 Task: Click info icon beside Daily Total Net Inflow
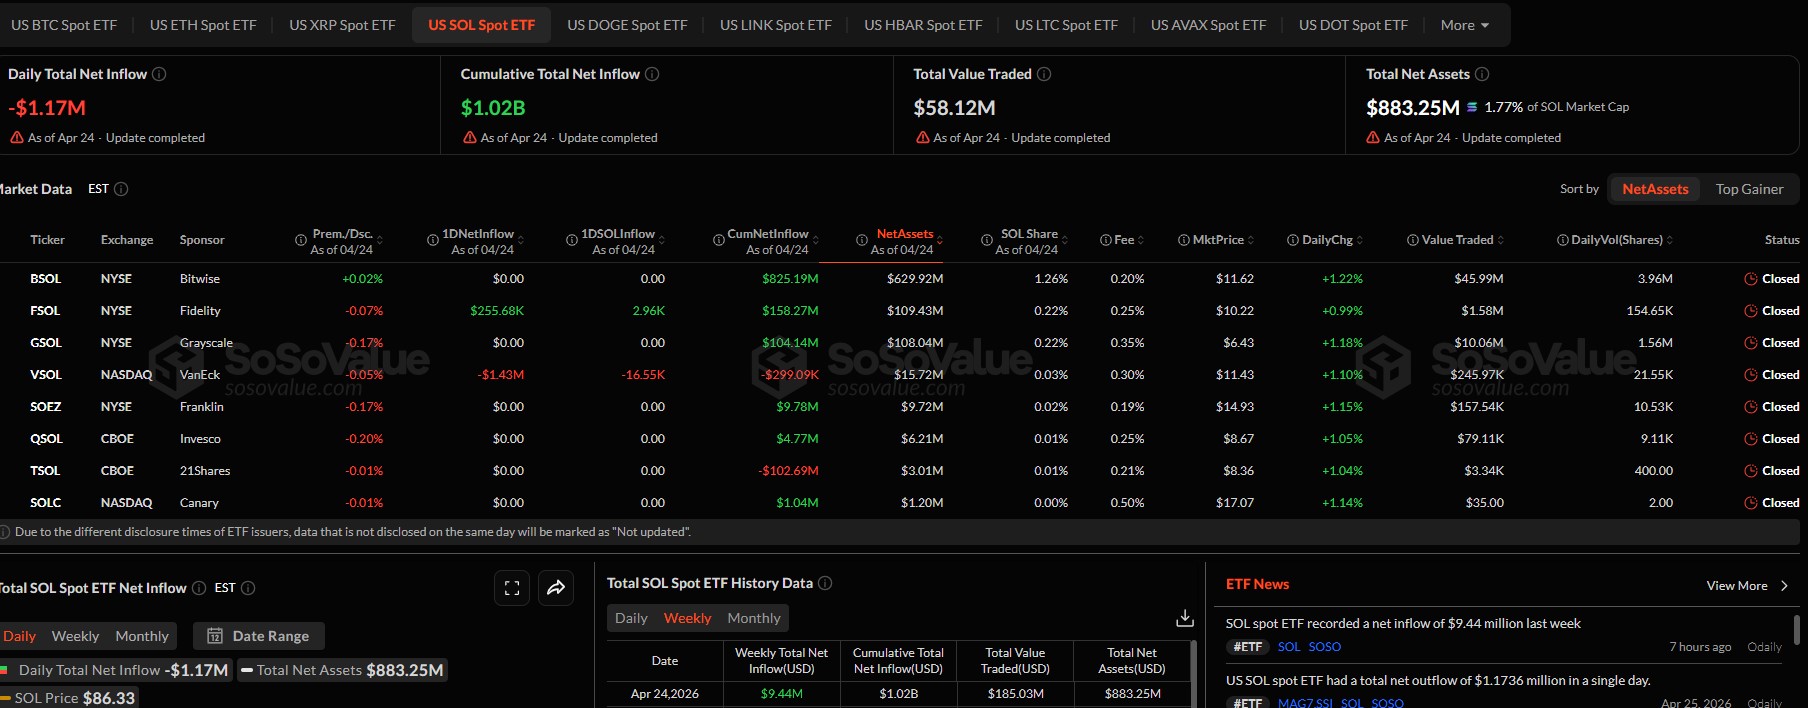[159, 74]
